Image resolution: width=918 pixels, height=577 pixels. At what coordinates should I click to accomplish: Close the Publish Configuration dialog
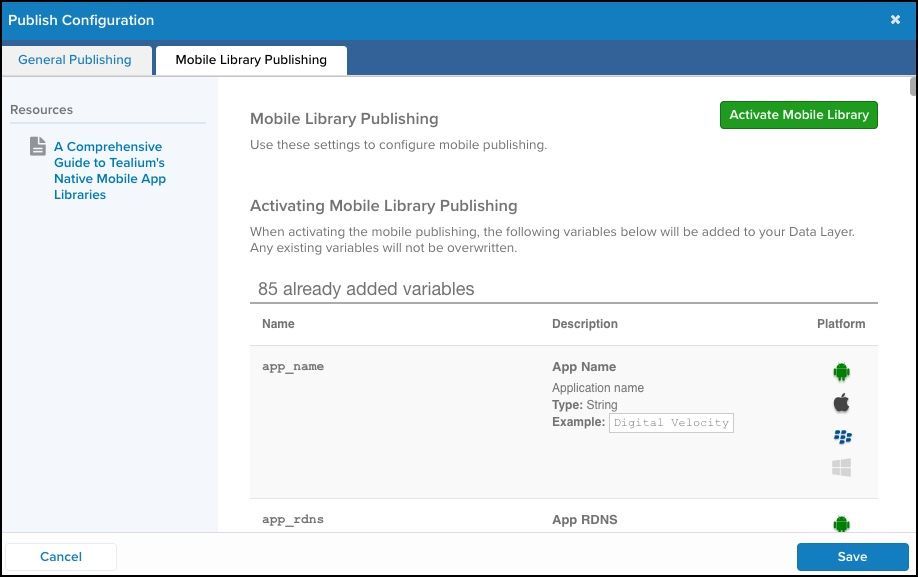[x=895, y=20]
